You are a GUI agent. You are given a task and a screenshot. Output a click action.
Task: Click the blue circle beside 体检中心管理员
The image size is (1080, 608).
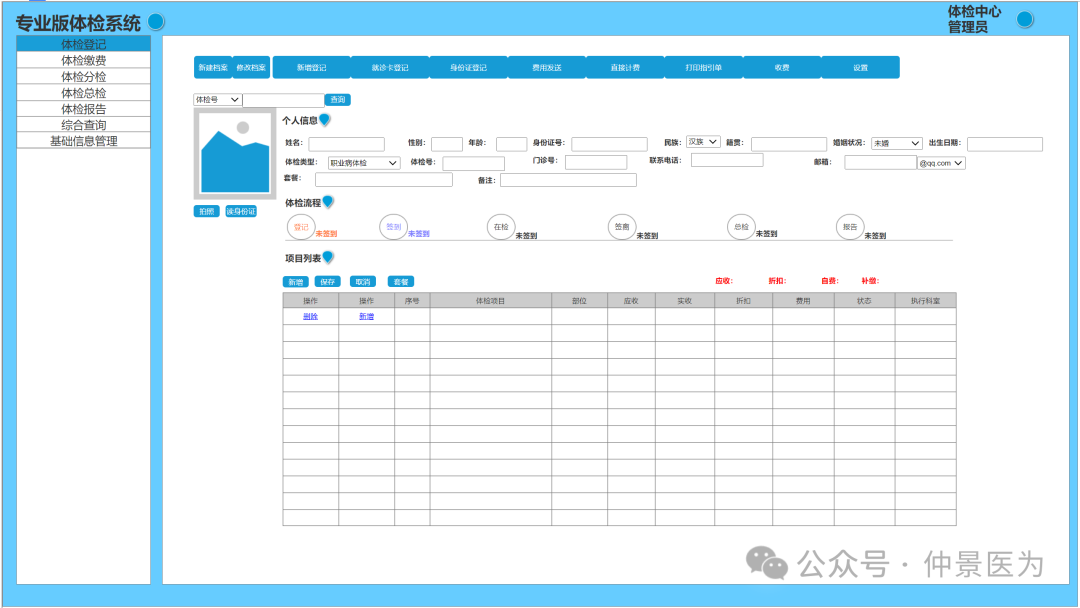(1025, 19)
